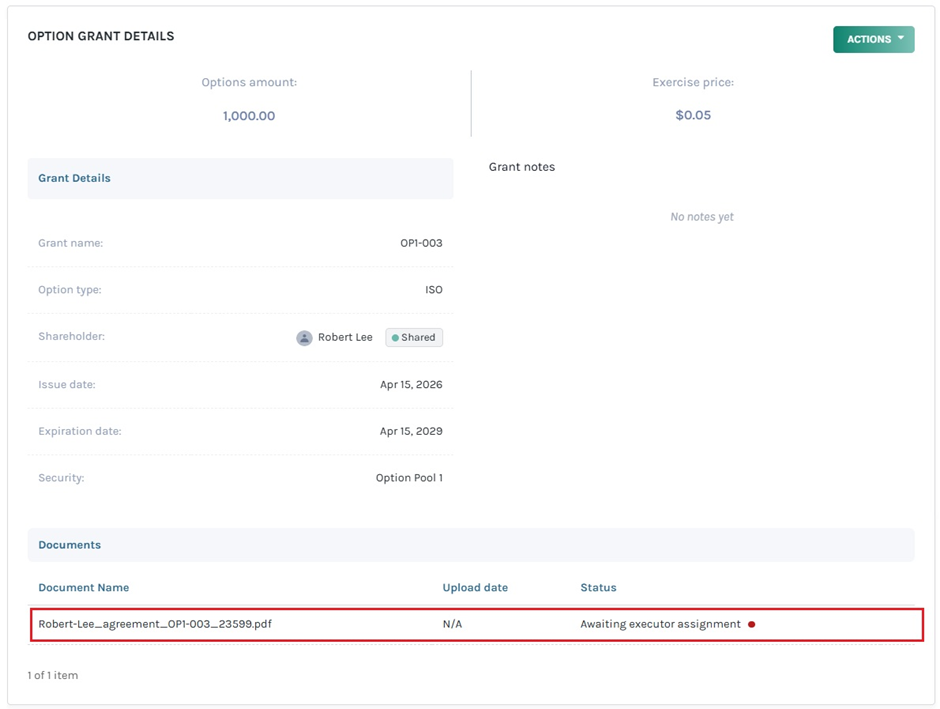Click Robert Lee's avatar icon

click(305, 338)
